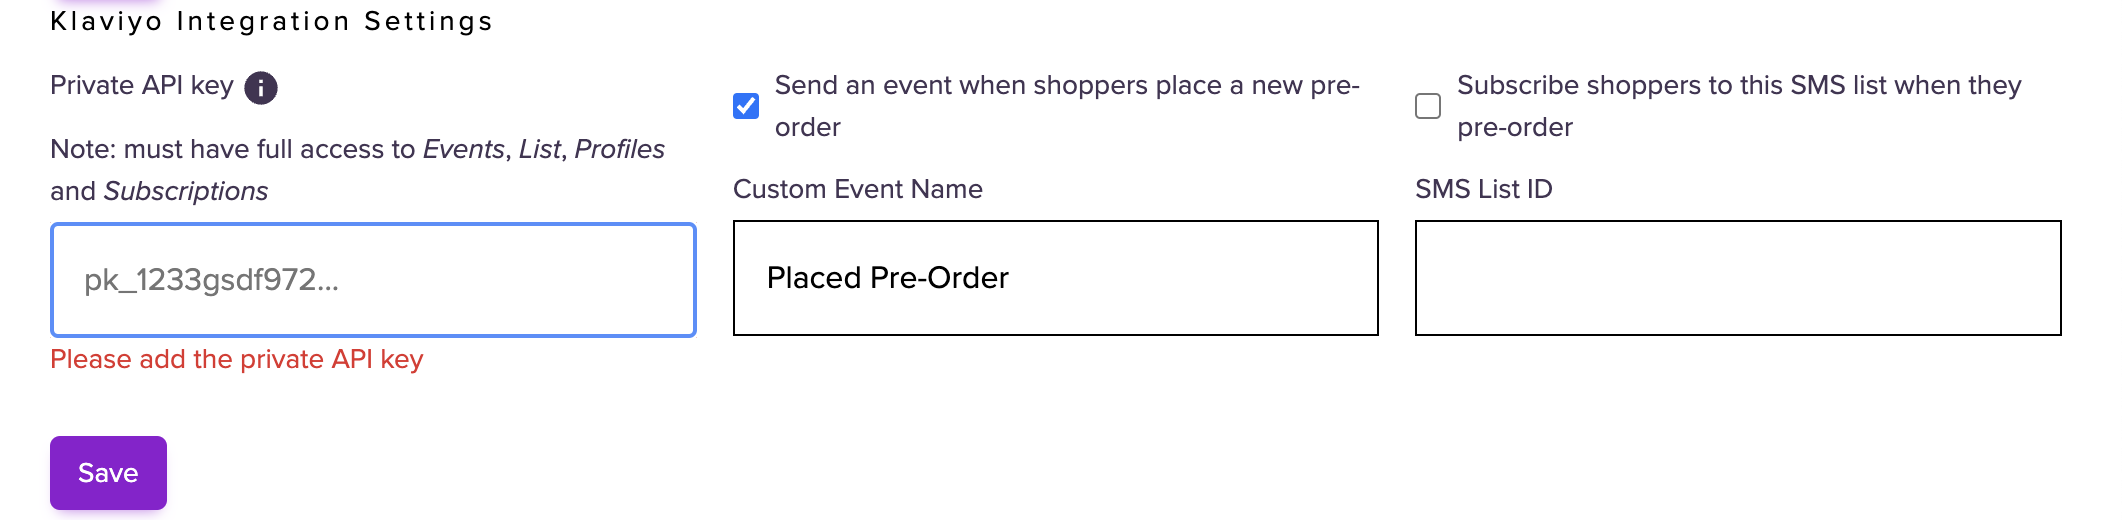This screenshot has height=520, width=2122.
Task: Click the italic word 'Events' in the note
Action: 463,149
